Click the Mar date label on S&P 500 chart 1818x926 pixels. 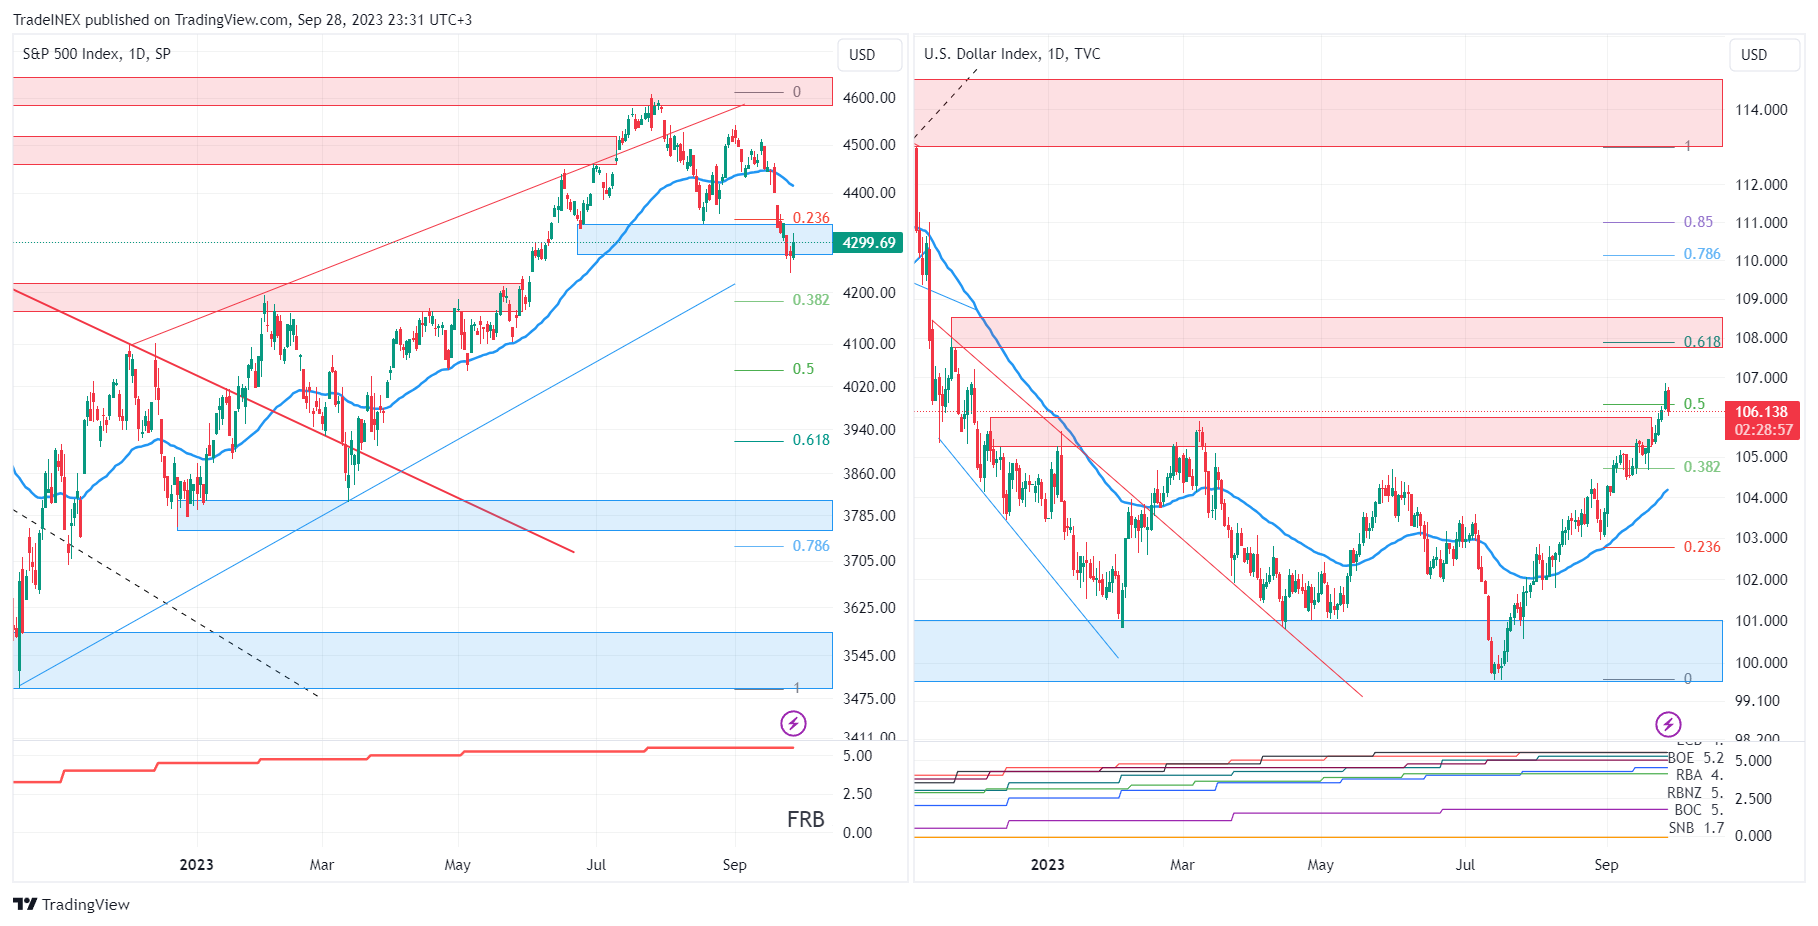(322, 865)
